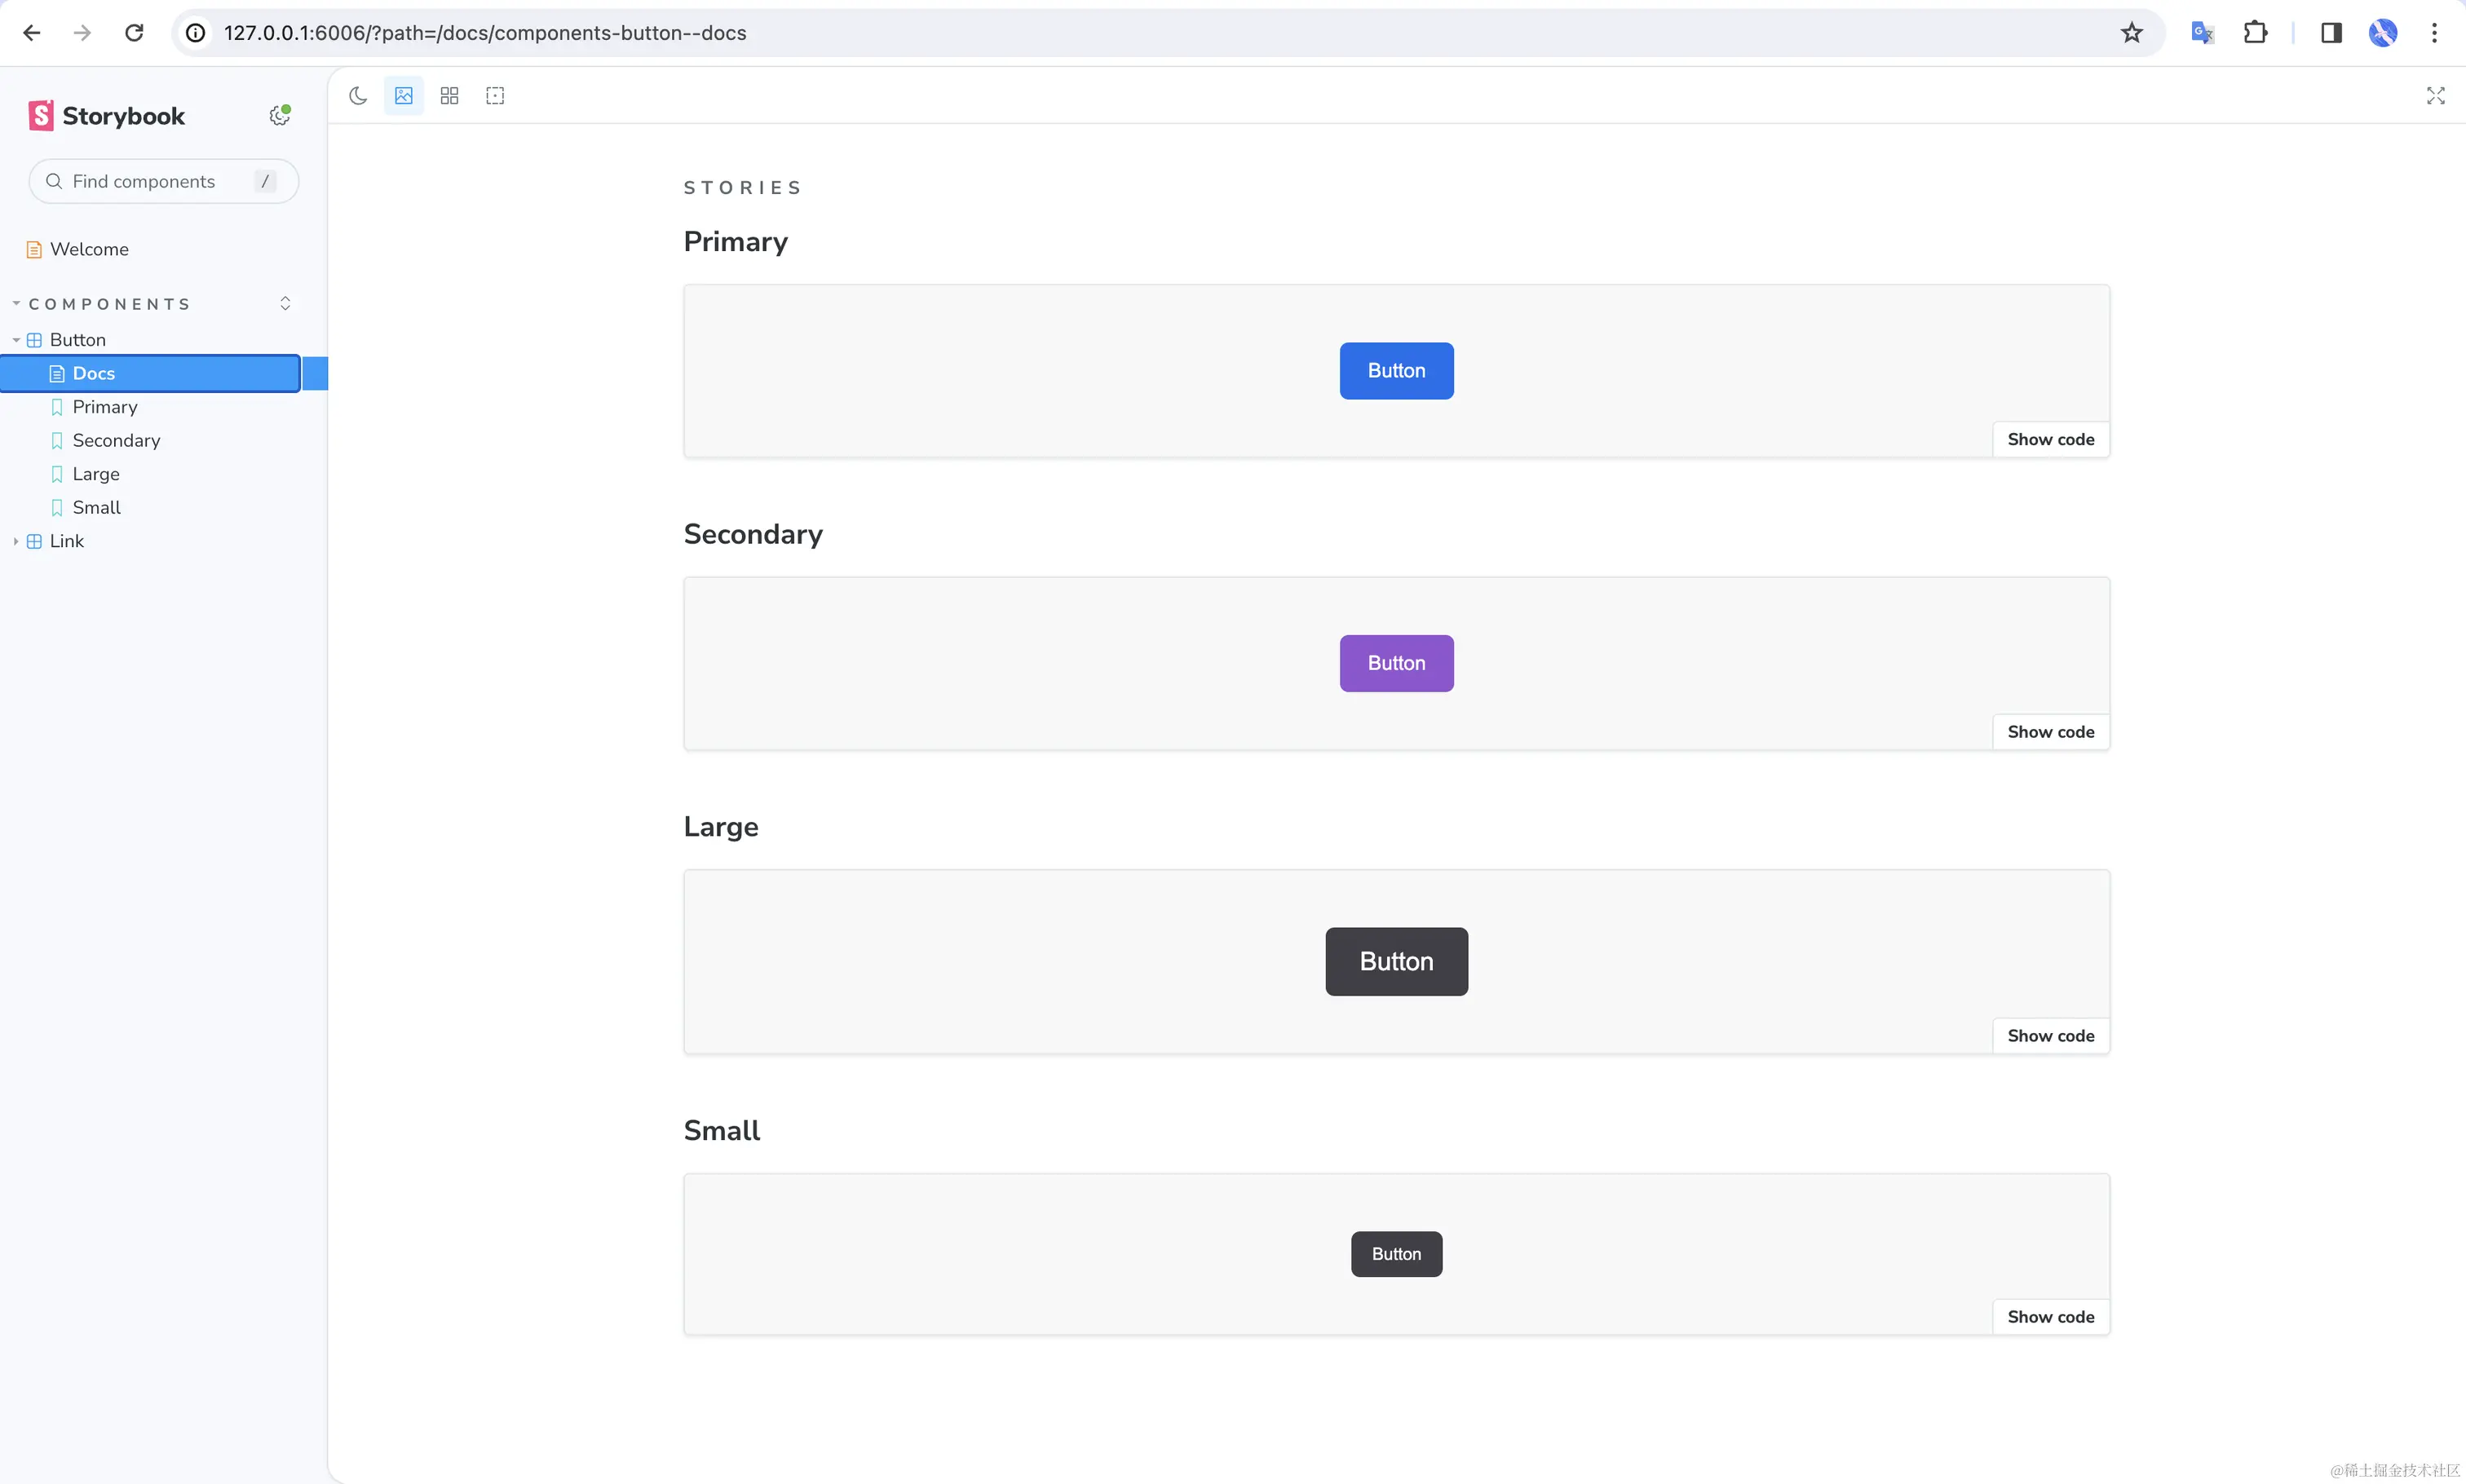Viewport: 2466px width, 1484px height.
Task: Show code for the Secondary story
Action: point(2049,731)
